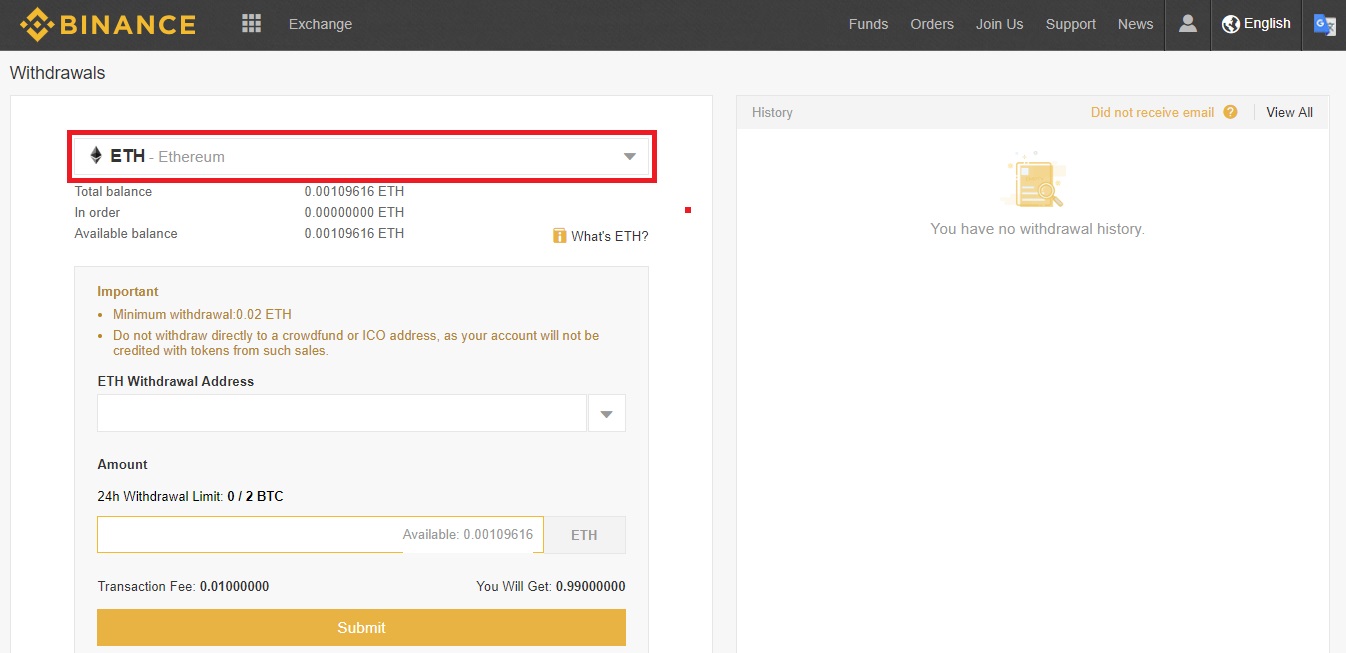This screenshot has width=1346, height=653.
Task: Click the Total balance value 0.00109616 ETH
Action: coord(354,191)
